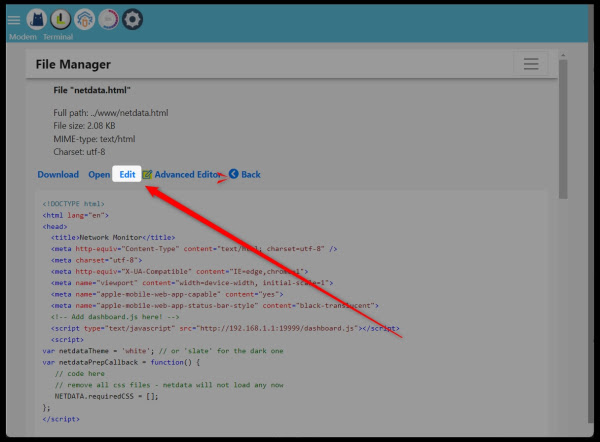
Task: Click the Edit link
Action: coord(127,175)
